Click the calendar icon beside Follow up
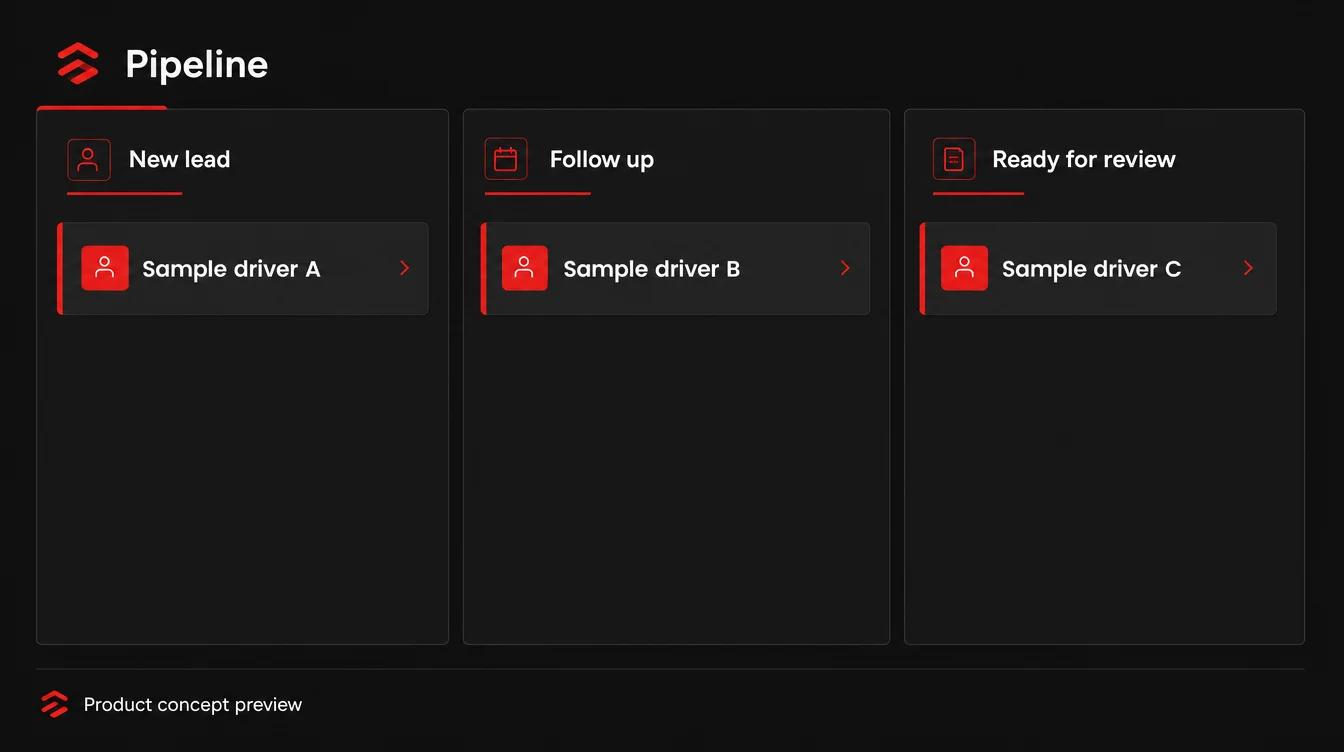Image resolution: width=1344 pixels, height=752 pixels. pyautogui.click(x=506, y=159)
